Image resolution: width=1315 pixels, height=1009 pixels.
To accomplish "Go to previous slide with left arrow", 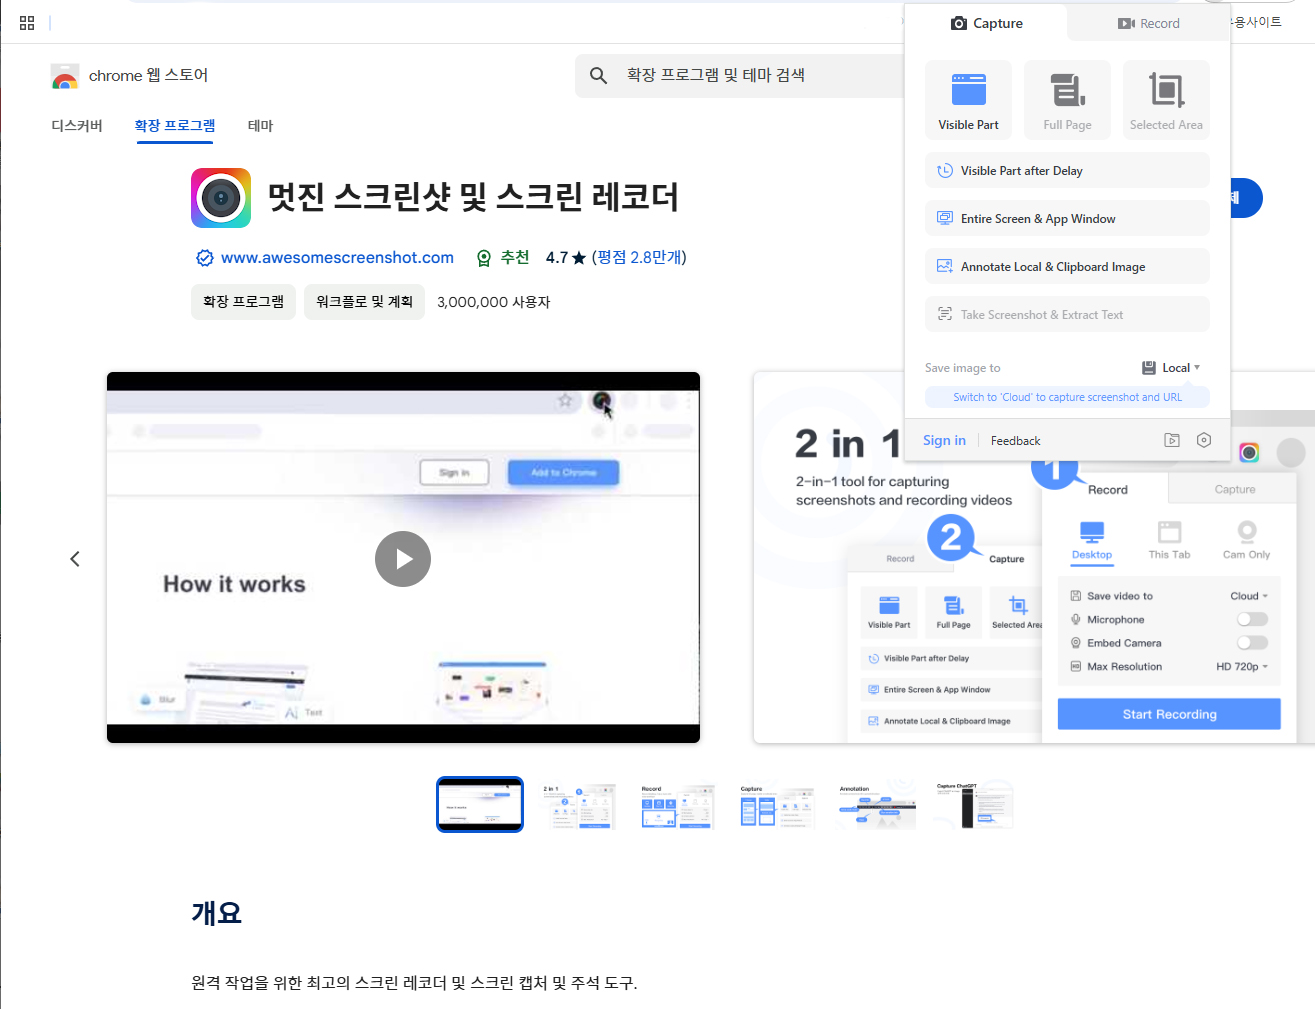I will tap(75, 559).
